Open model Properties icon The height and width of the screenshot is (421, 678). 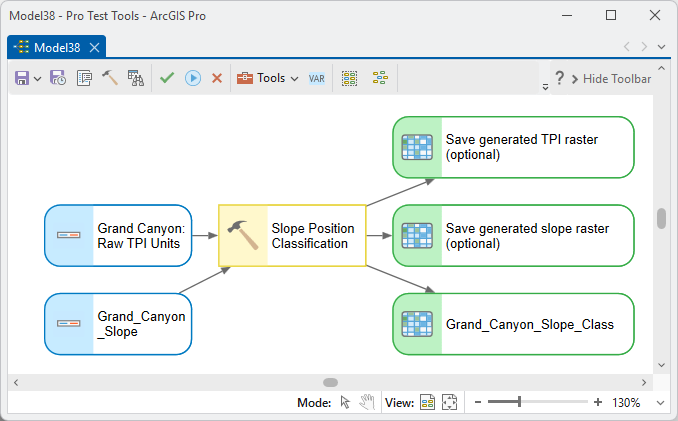click(x=84, y=78)
